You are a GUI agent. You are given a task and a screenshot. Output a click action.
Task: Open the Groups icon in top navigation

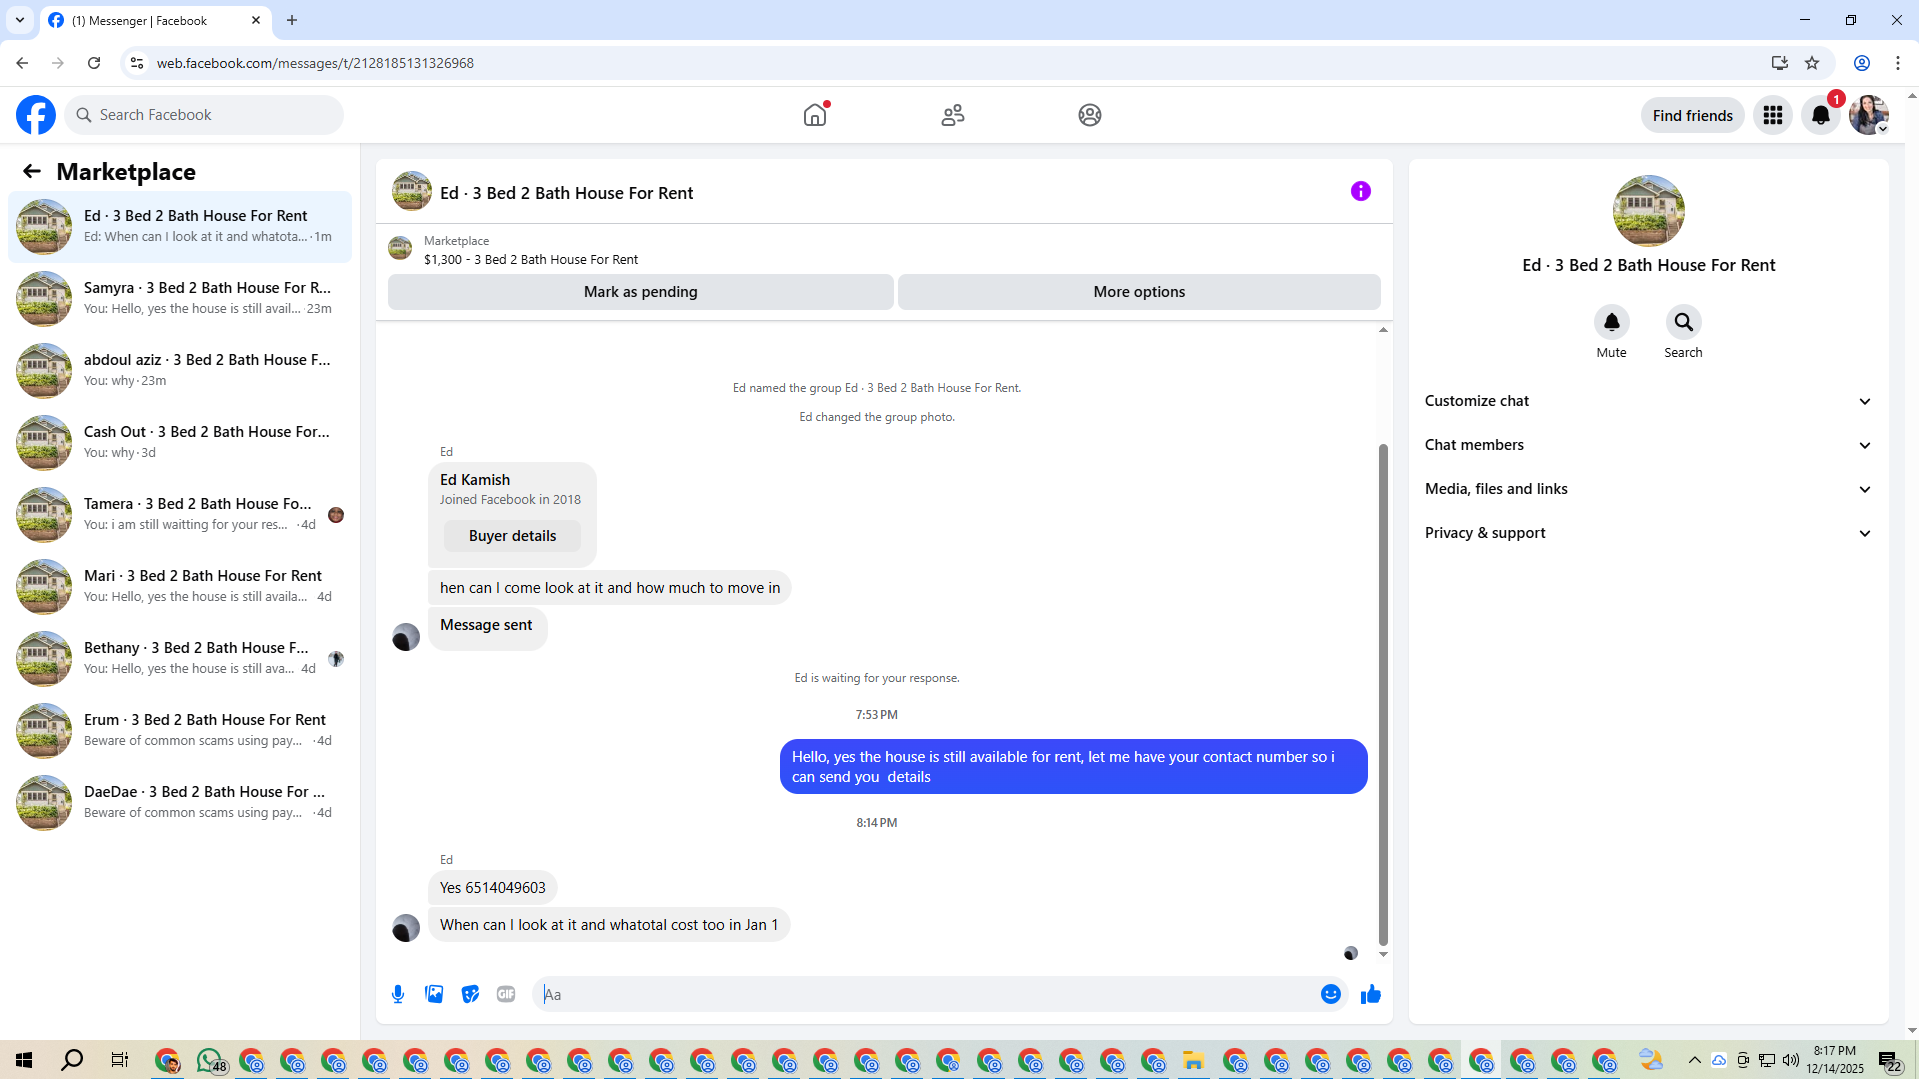tap(1090, 115)
